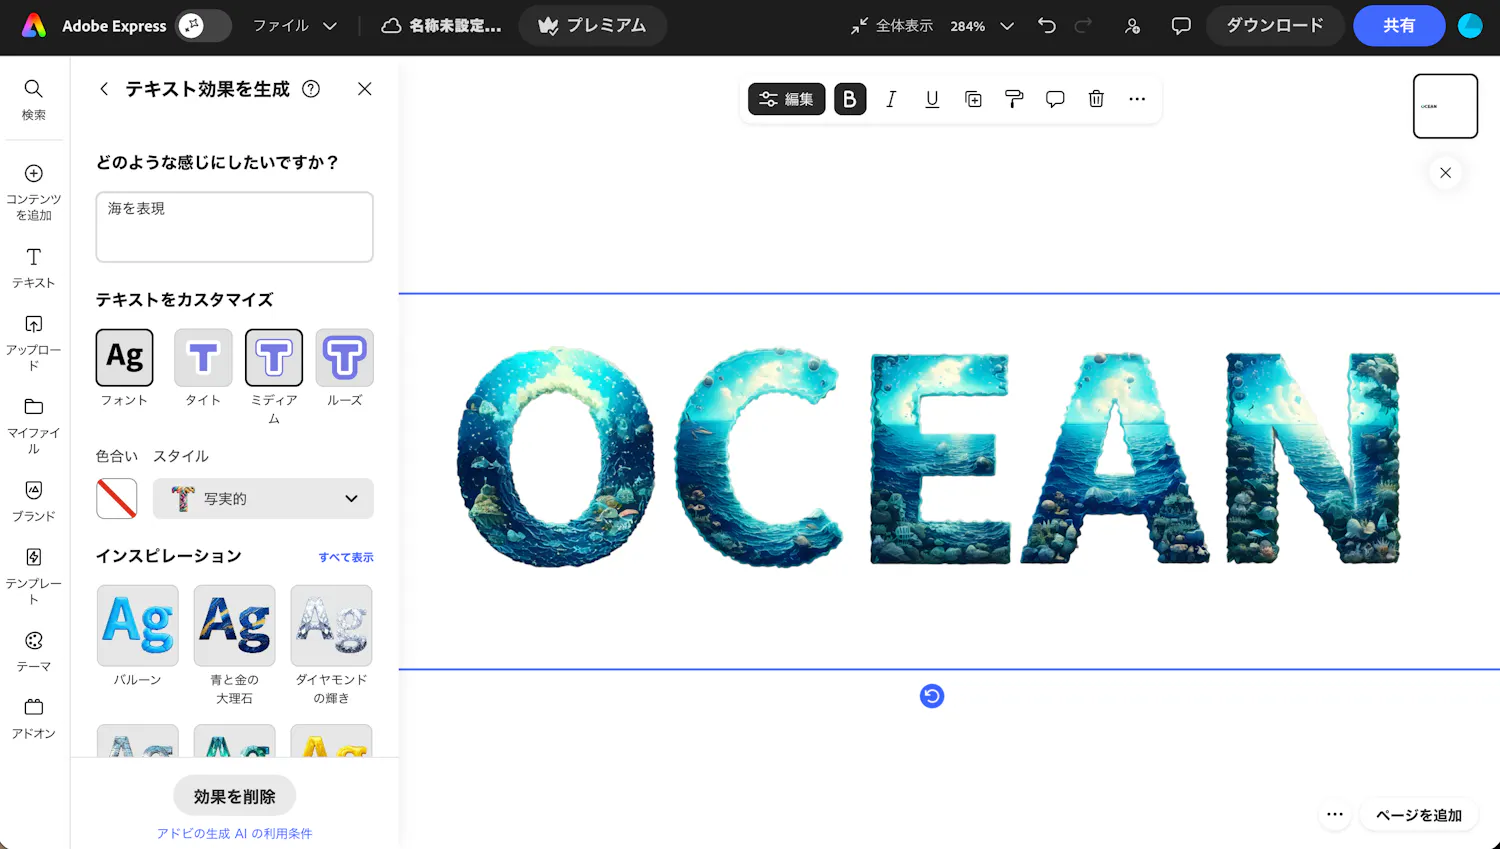Screen dimensions: 1500x849
Task: Open the zoom level dropdown next to 284%
Action: (1007, 26)
